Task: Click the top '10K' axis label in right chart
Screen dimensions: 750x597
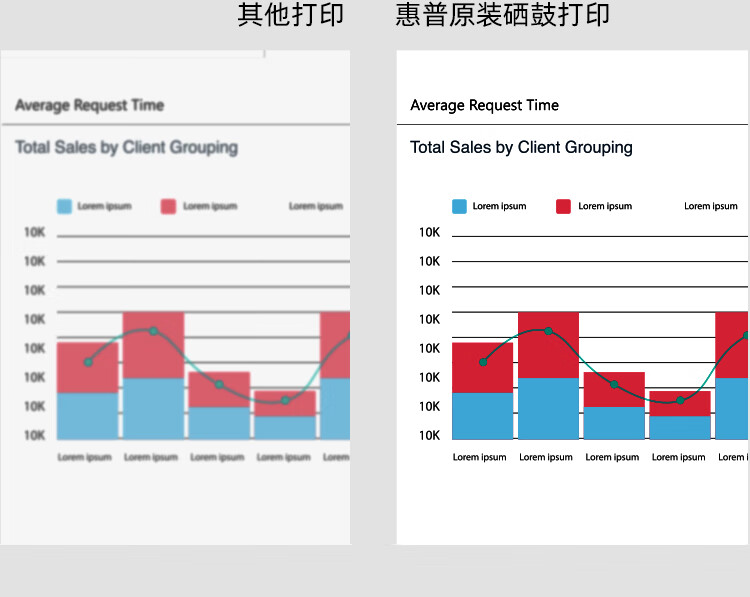Action: (x=430, y=232)
